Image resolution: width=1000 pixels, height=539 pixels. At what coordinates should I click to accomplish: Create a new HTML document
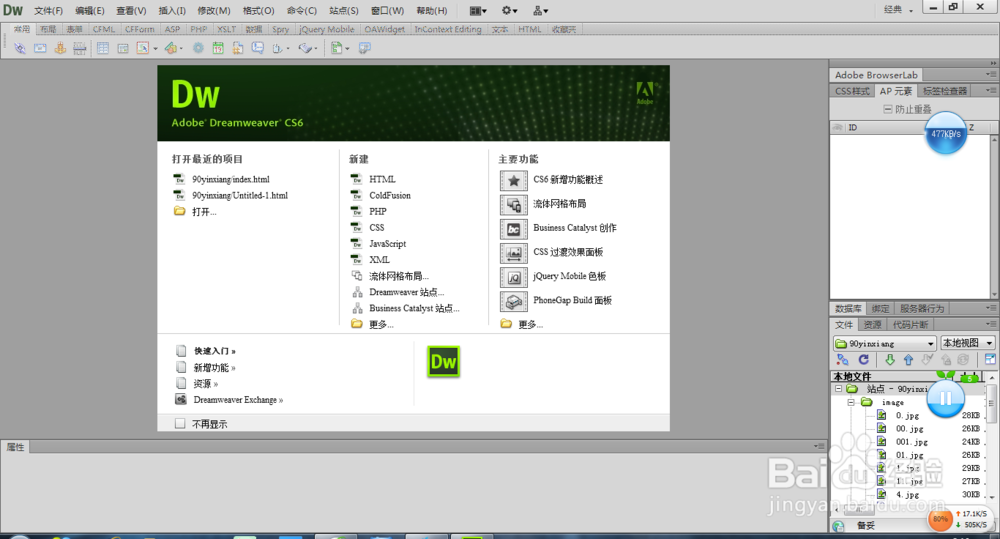pos(382,179)
